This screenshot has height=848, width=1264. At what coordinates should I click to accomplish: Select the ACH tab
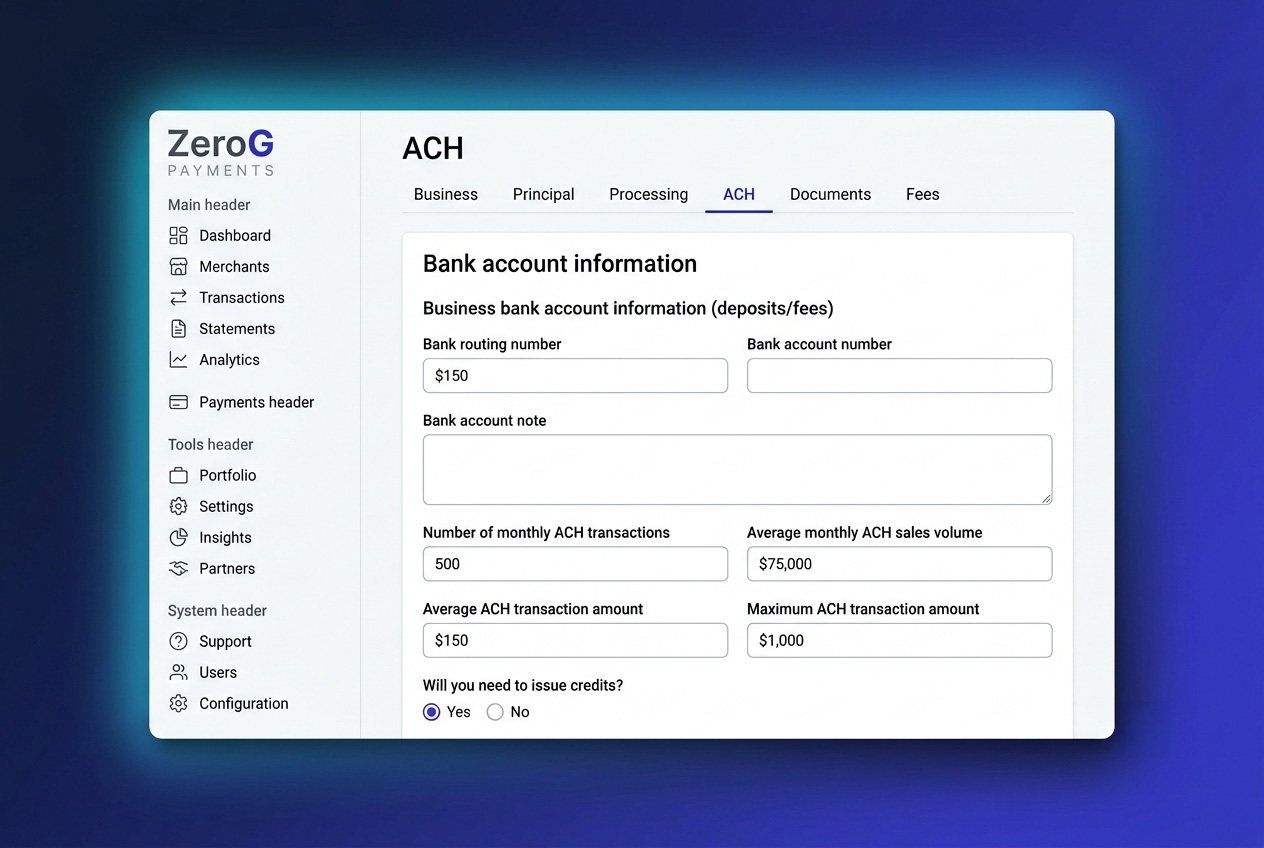[739, 194]
